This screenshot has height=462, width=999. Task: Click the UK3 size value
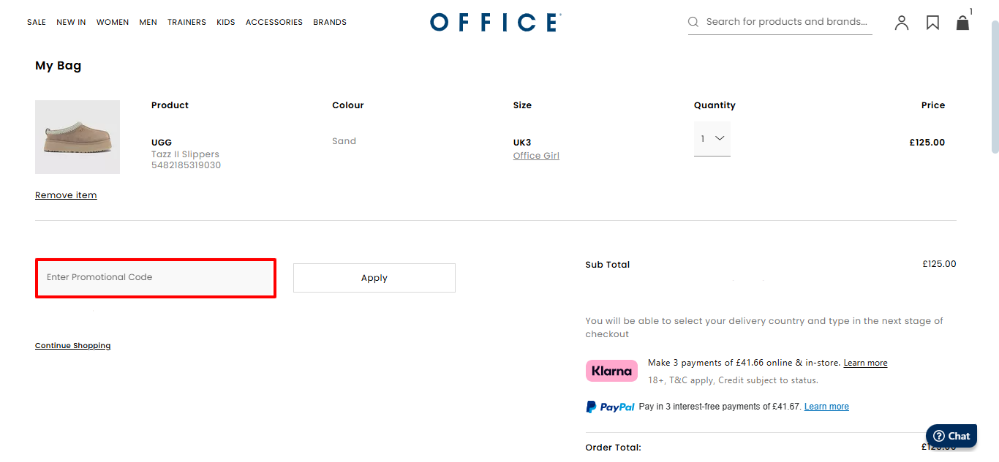(x=522, y=143)
